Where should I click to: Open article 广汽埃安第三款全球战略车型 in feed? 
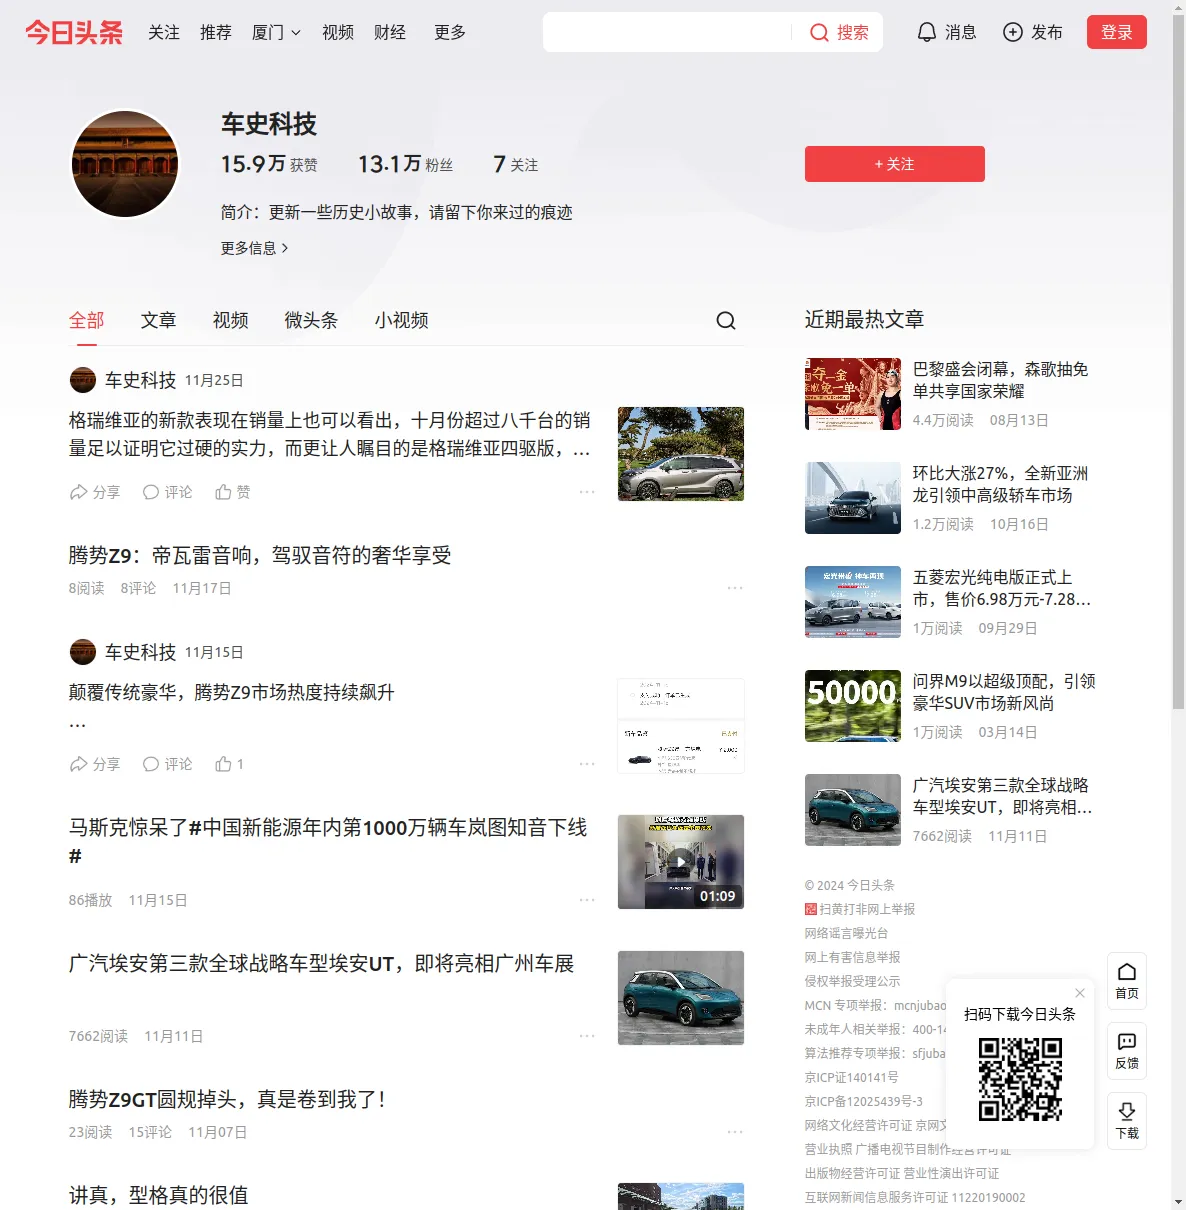pyautogui.click(x=322, y=963)
